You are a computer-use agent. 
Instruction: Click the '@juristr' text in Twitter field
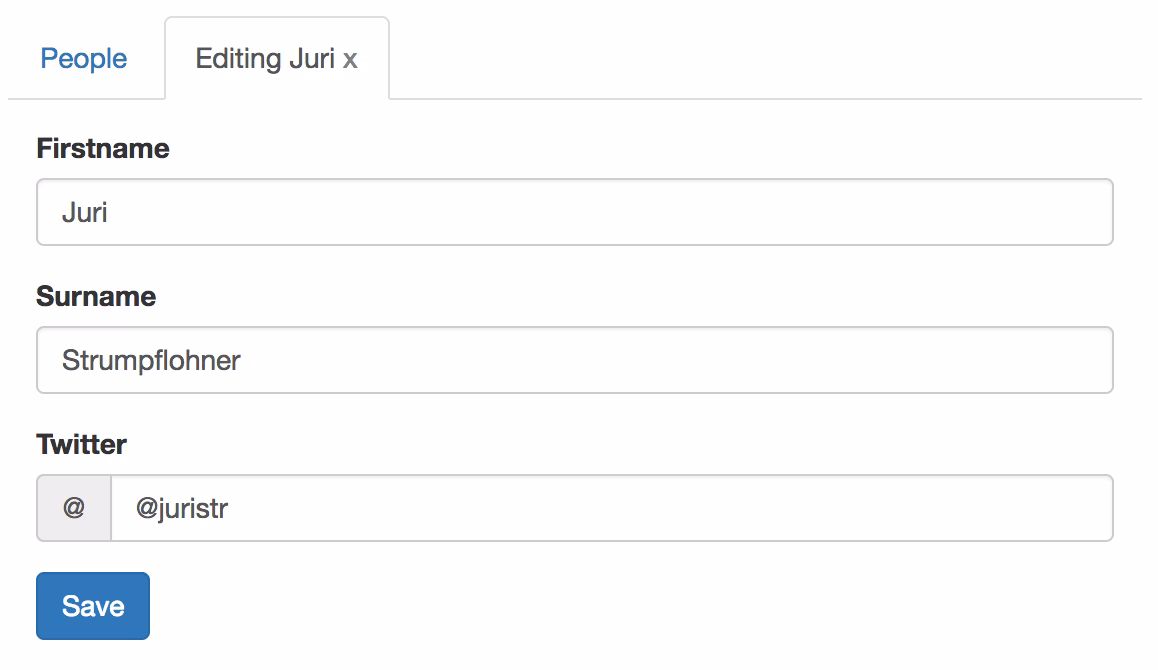[182, 509]
